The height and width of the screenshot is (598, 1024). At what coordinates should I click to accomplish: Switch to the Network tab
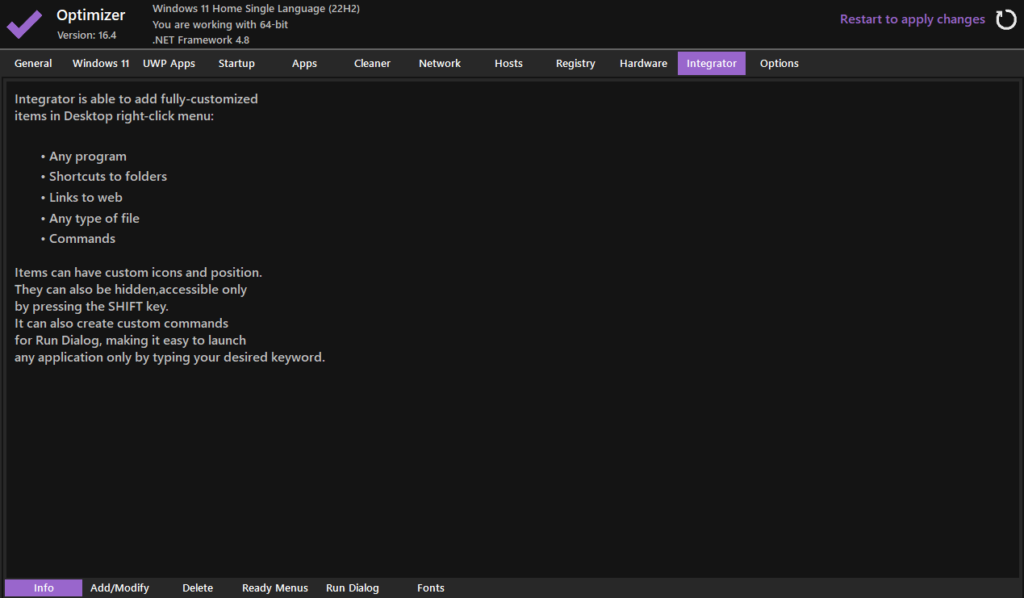[440, 63]
